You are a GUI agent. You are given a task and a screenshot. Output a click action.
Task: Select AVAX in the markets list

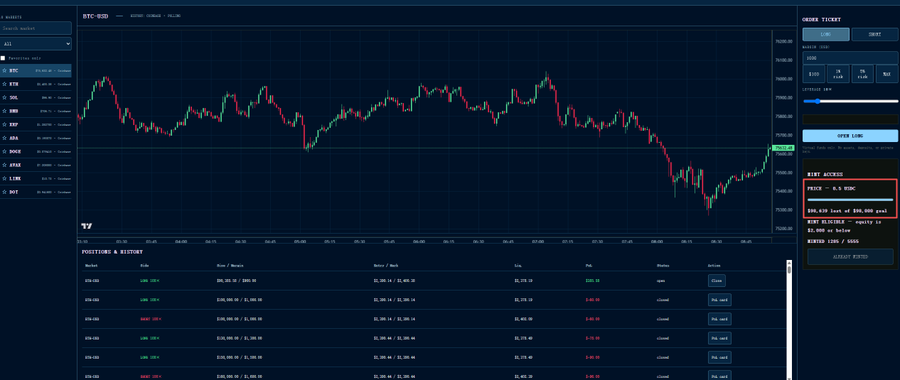click(x=36, y=165)
